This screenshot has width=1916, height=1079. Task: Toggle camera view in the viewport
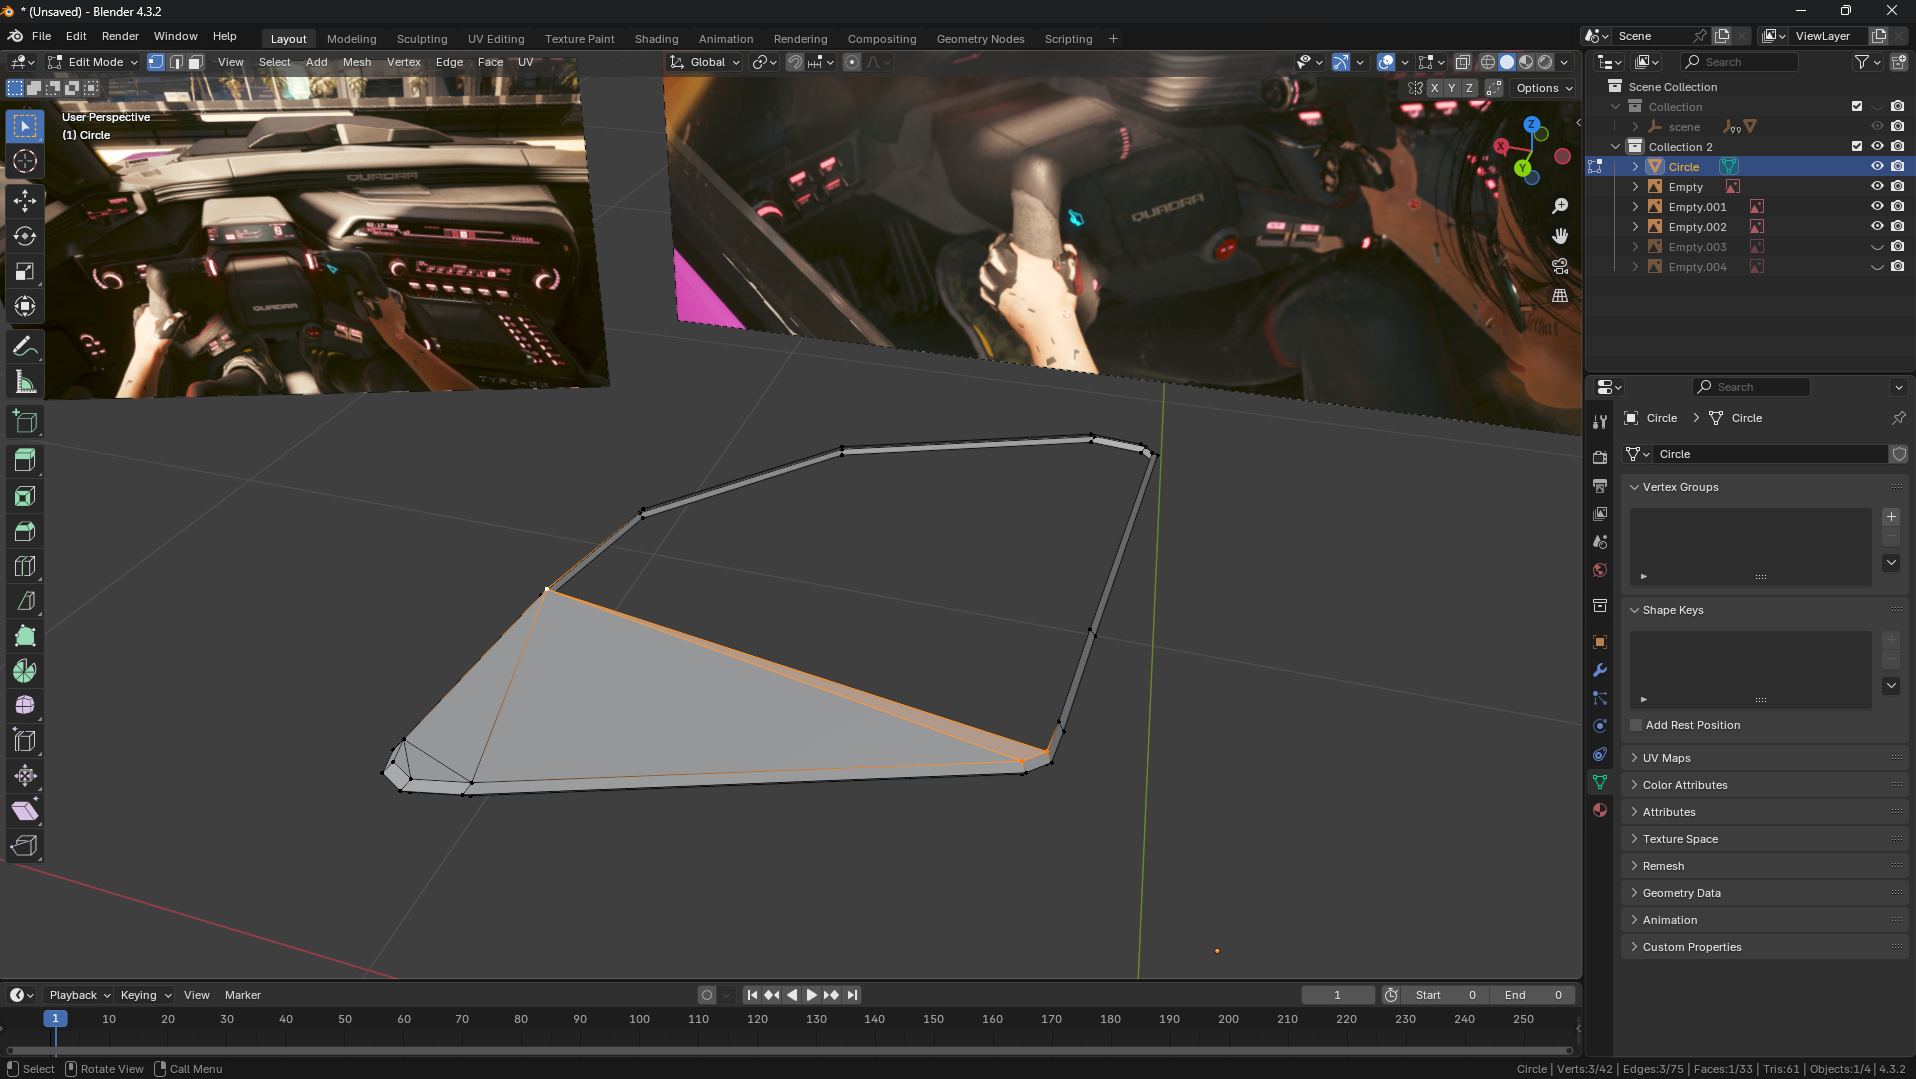[1560, 266]
